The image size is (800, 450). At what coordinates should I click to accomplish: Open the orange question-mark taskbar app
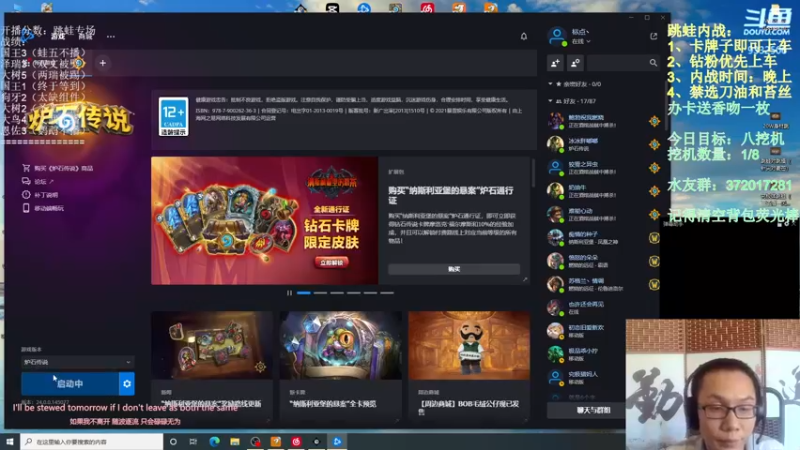[x=276, y=441]
